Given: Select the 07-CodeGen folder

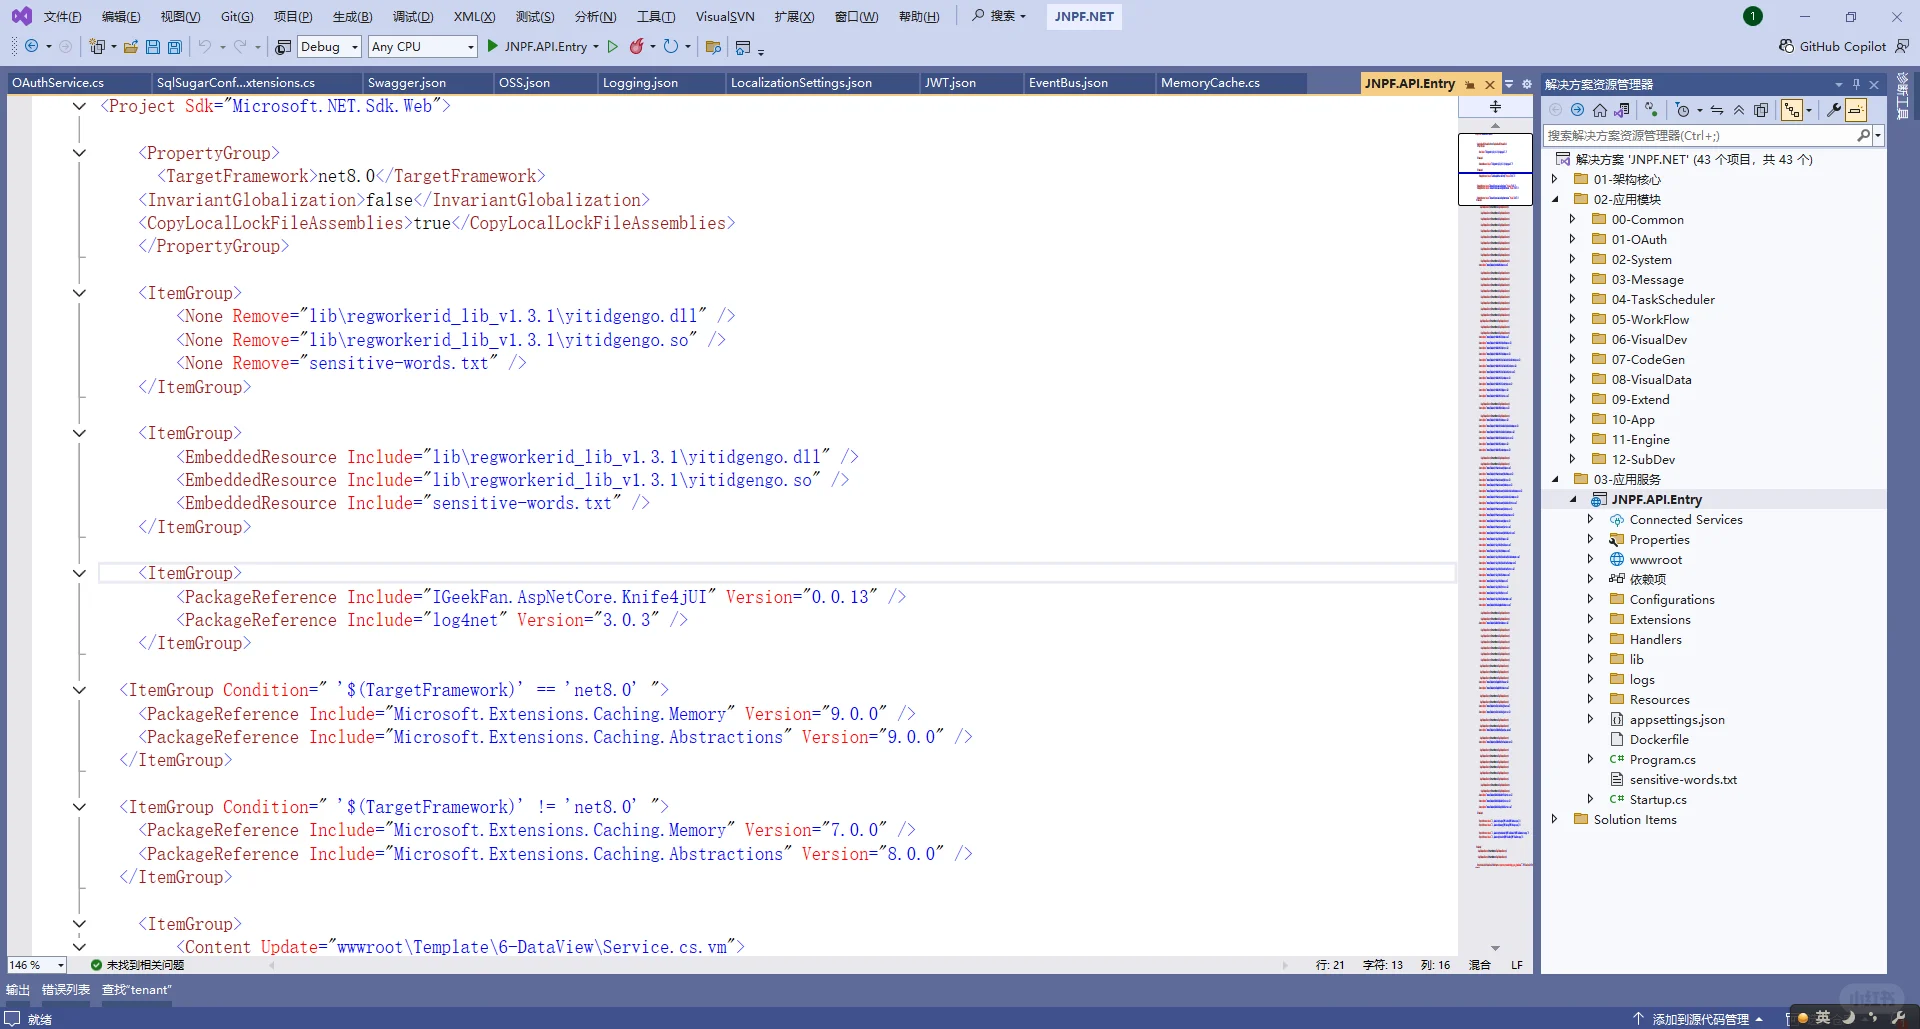Looking at the screenshot, I should tap(1647, 359).
